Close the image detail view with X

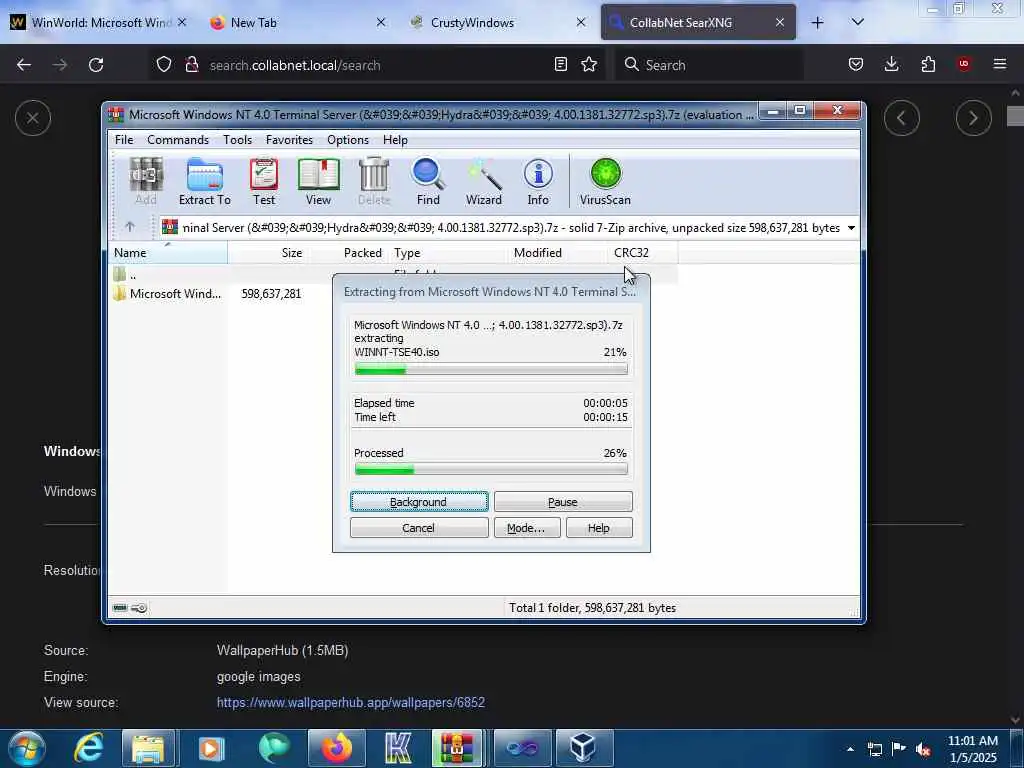click(33, 118)
